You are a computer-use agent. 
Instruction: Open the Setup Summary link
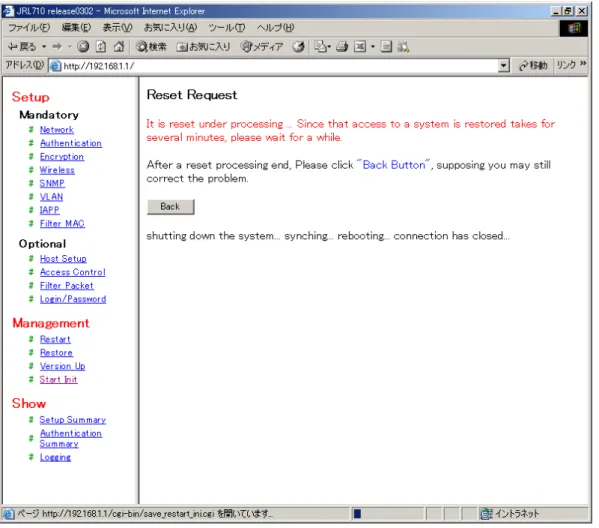(73, 419)
